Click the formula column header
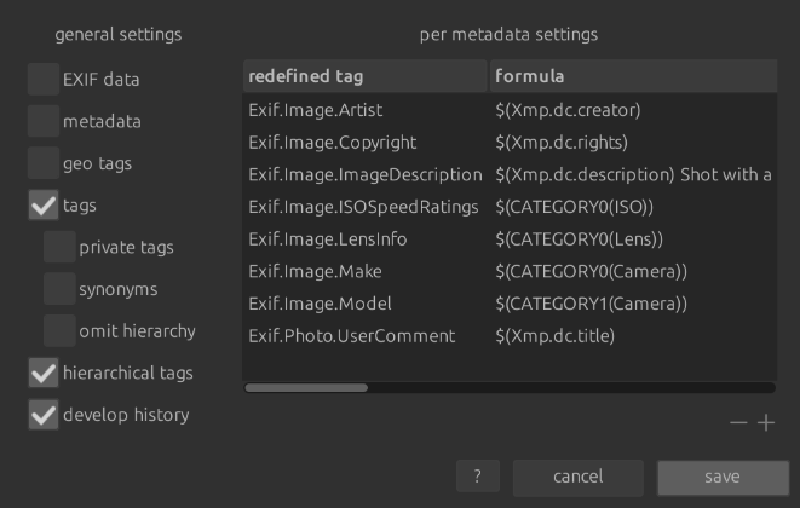 pyautogui.click(x=632, y=76)
